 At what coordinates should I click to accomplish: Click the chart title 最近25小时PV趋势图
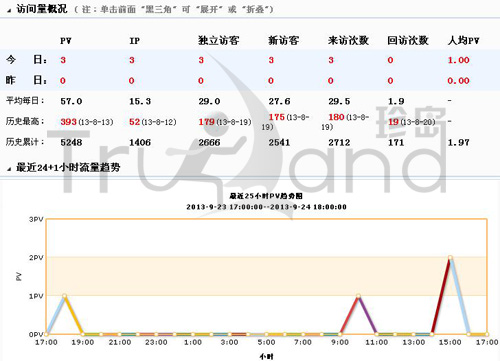click(266, 196)
